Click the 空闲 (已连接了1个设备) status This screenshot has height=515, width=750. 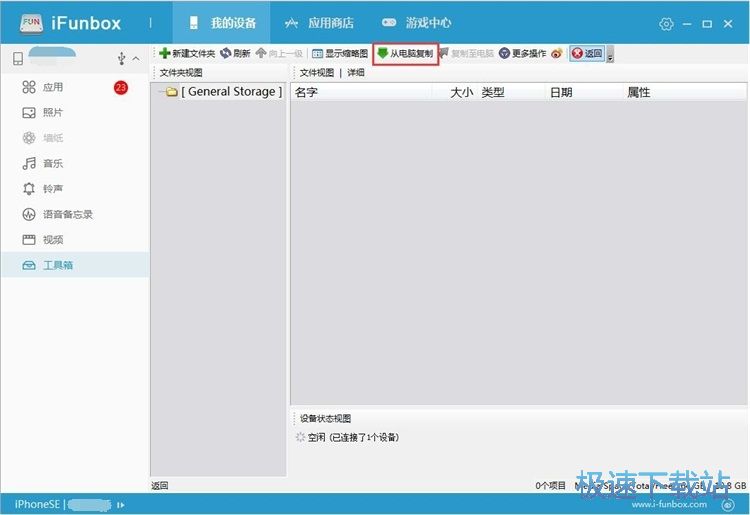pos(353,437)
